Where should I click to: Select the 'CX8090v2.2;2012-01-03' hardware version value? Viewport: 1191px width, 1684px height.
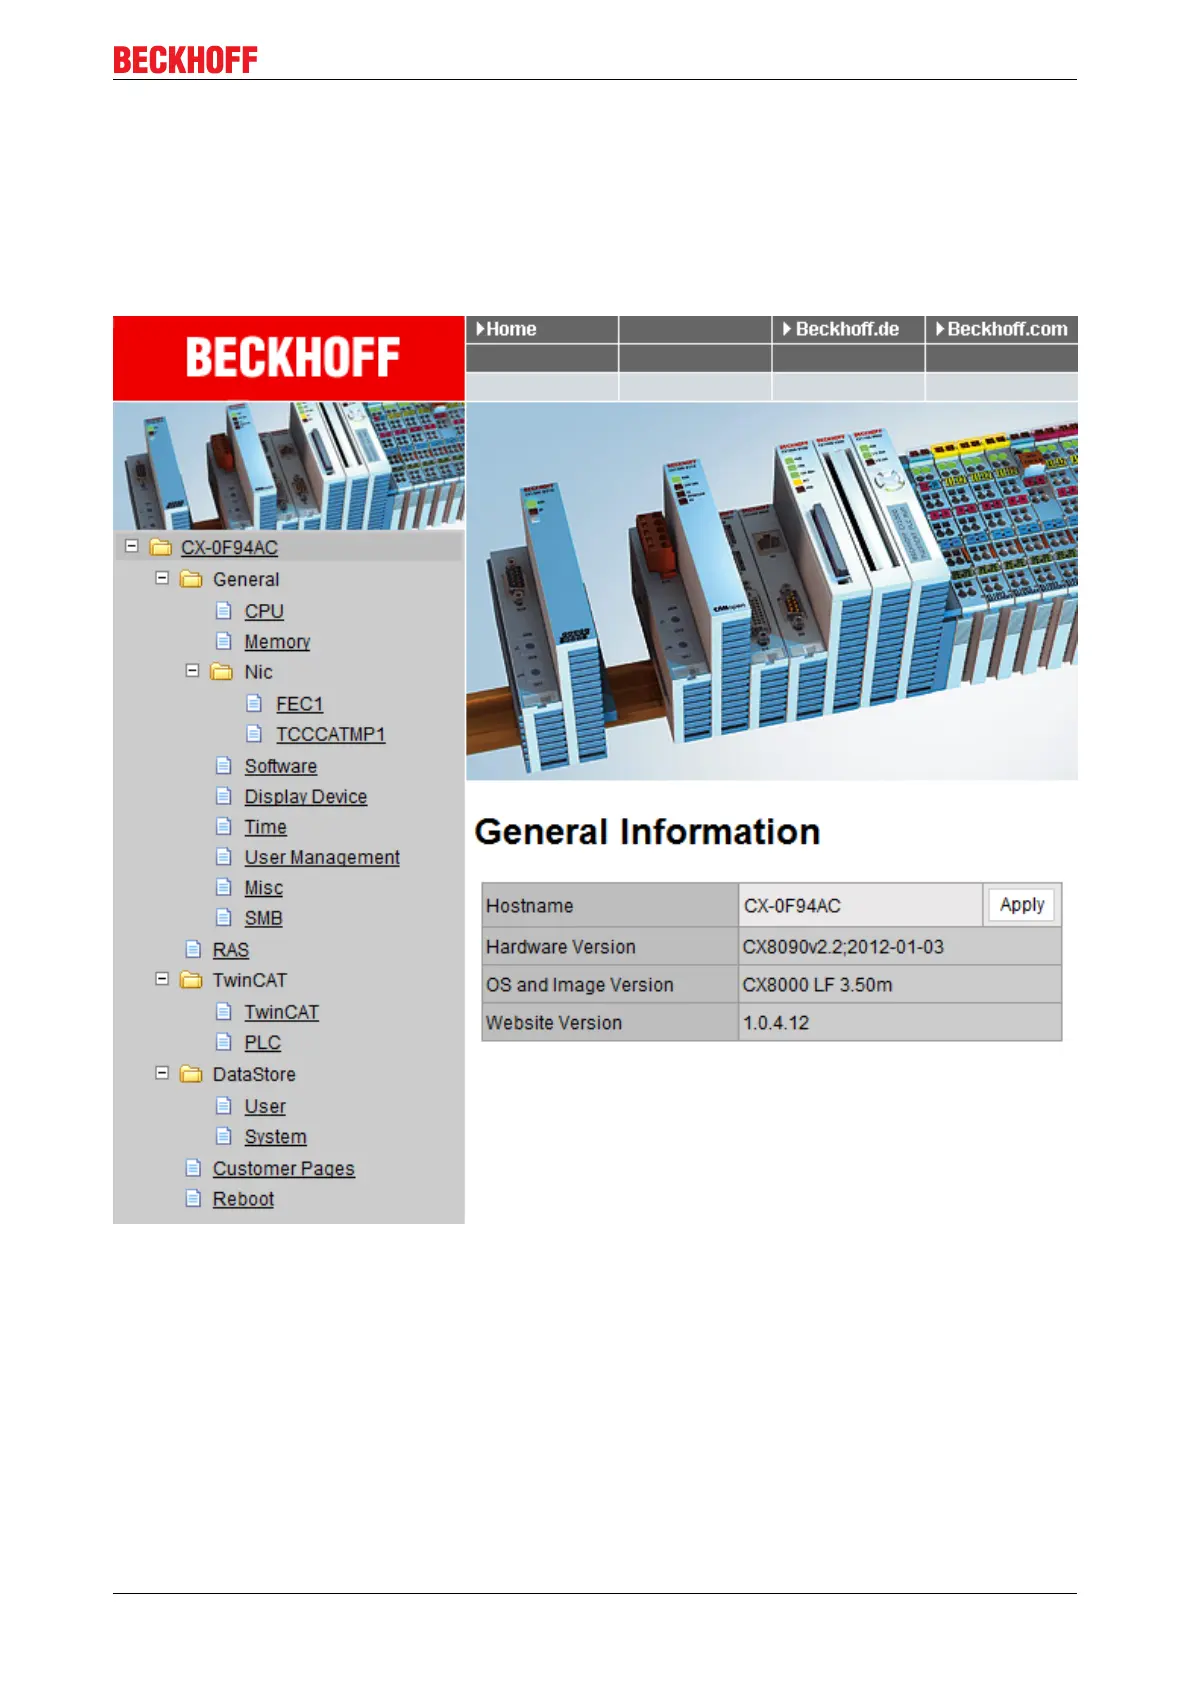click(x=843, y=947)
